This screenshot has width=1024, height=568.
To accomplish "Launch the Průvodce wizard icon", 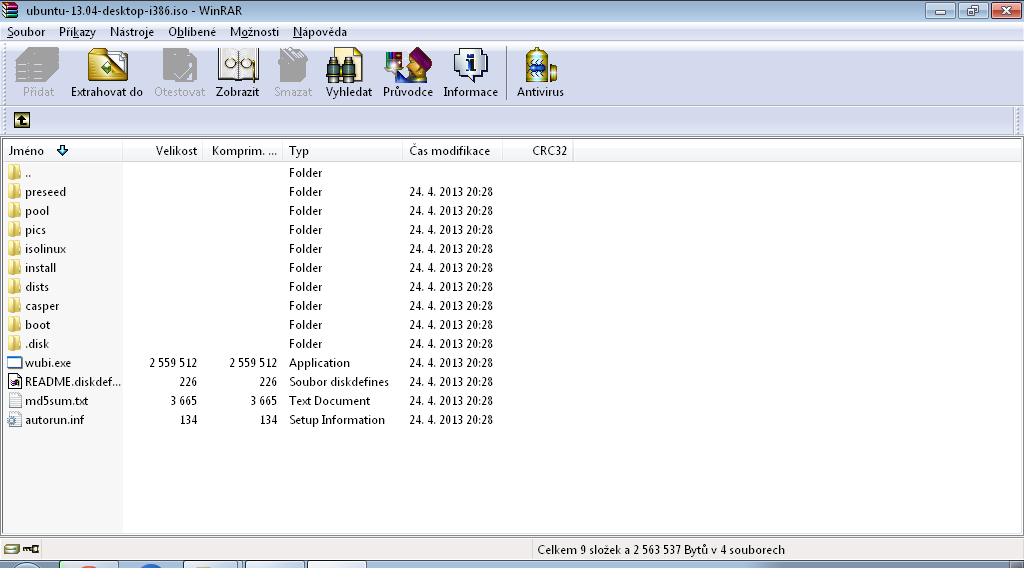I will (408, 65).
